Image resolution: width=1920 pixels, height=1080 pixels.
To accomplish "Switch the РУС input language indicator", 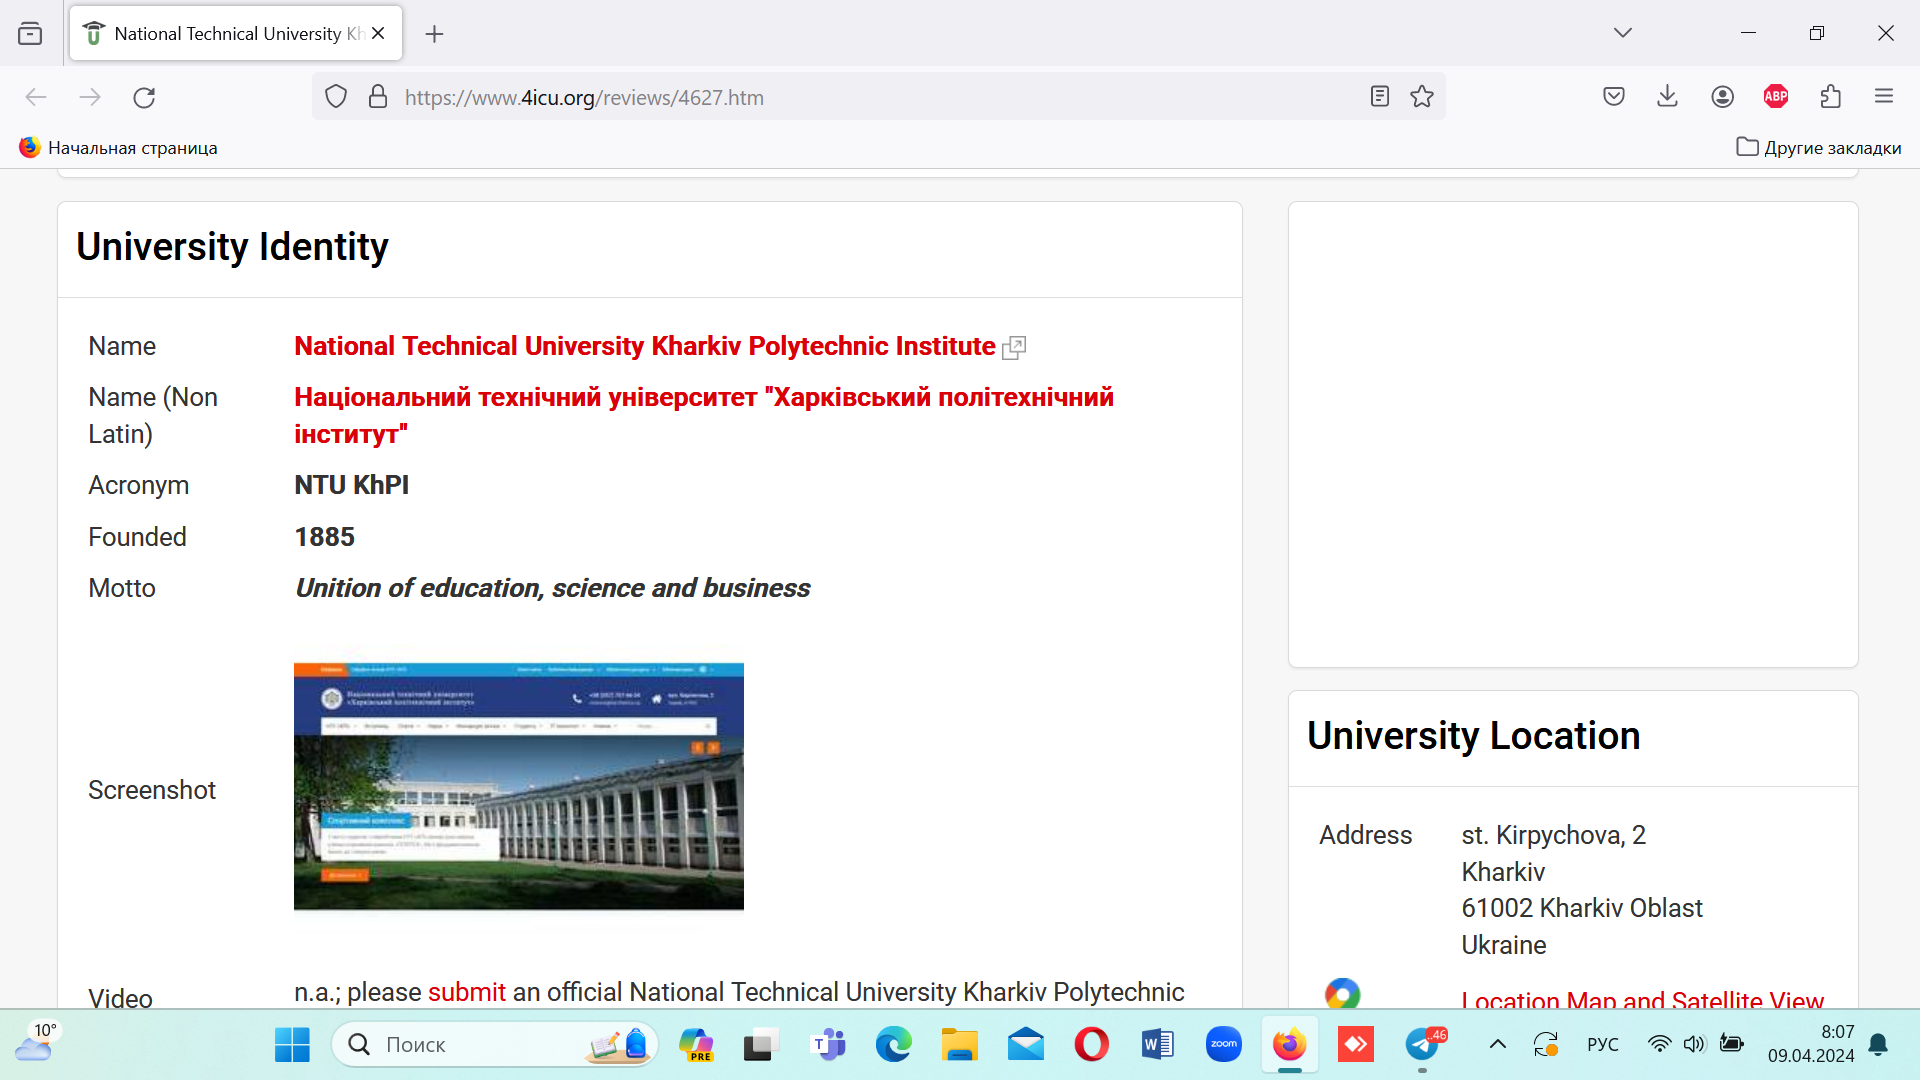I will click(1603, 1045).
